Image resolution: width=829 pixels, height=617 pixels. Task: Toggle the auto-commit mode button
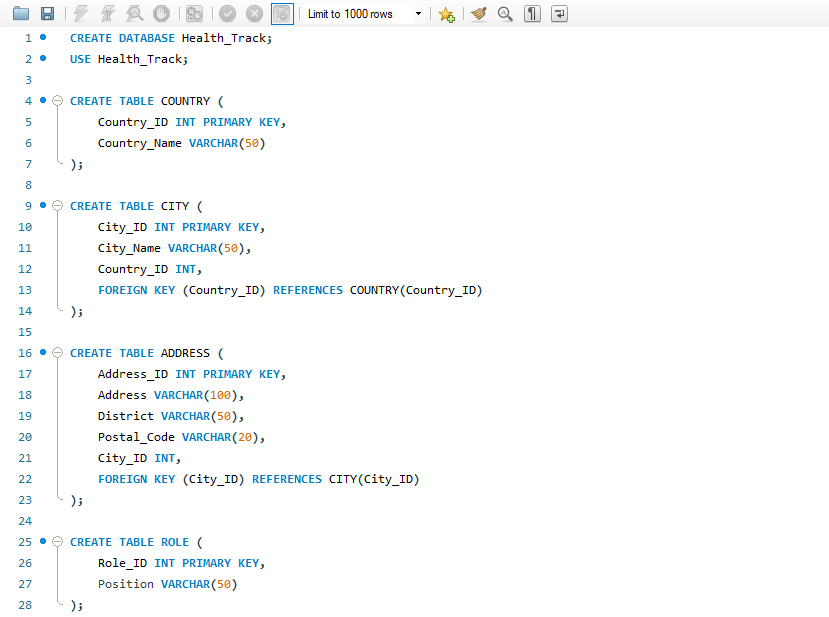tap(283, 14)
